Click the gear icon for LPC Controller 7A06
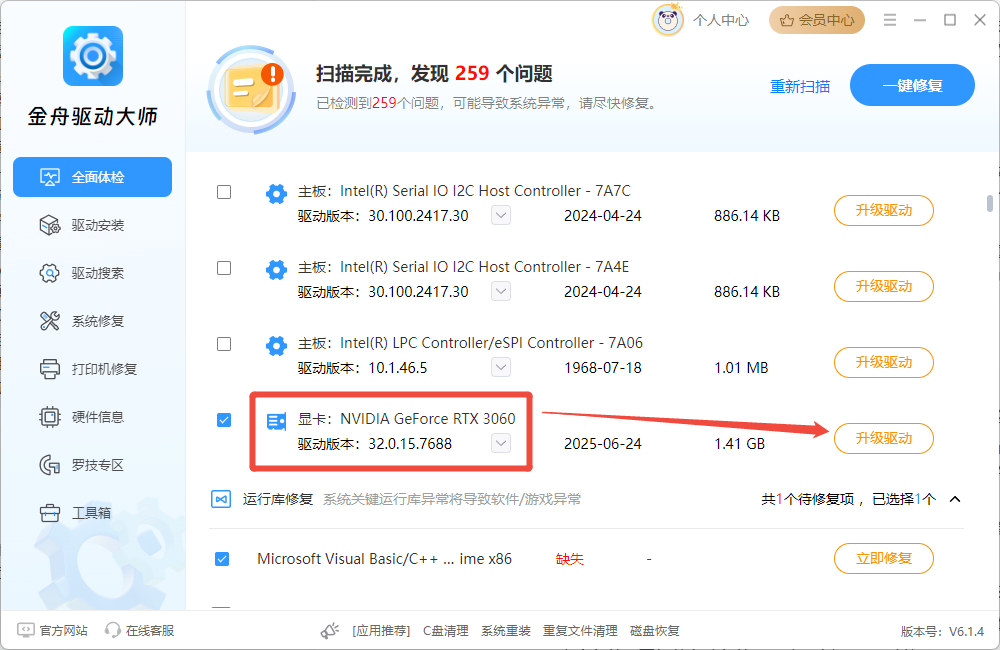 (276, 346)
